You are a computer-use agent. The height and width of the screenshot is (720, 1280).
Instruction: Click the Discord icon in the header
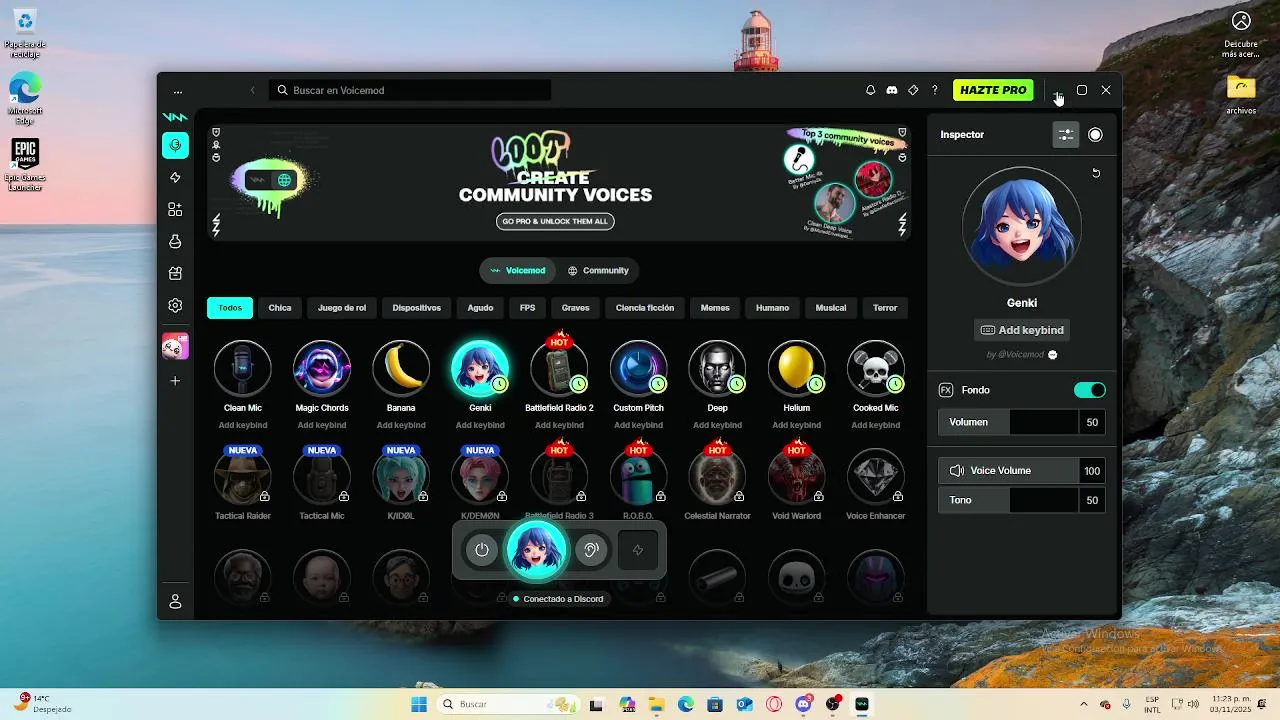(x=892, y=90)
